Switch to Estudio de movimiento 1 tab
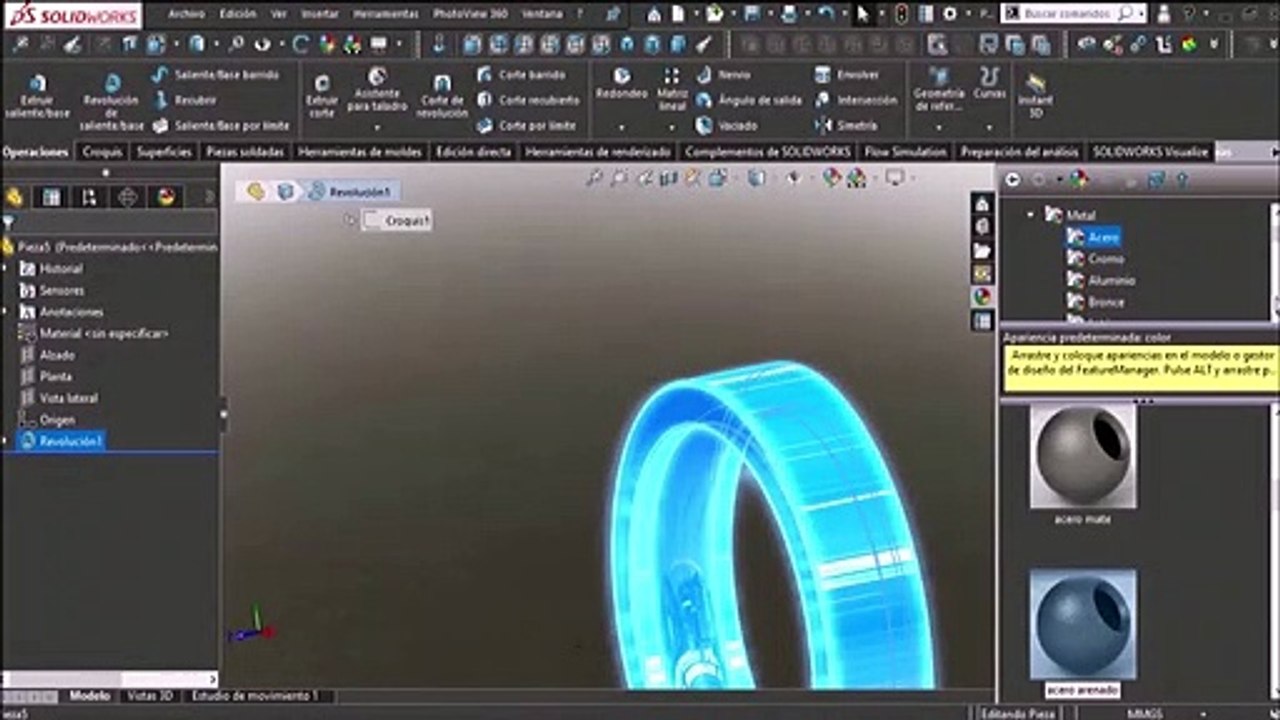 click(256, 696)
